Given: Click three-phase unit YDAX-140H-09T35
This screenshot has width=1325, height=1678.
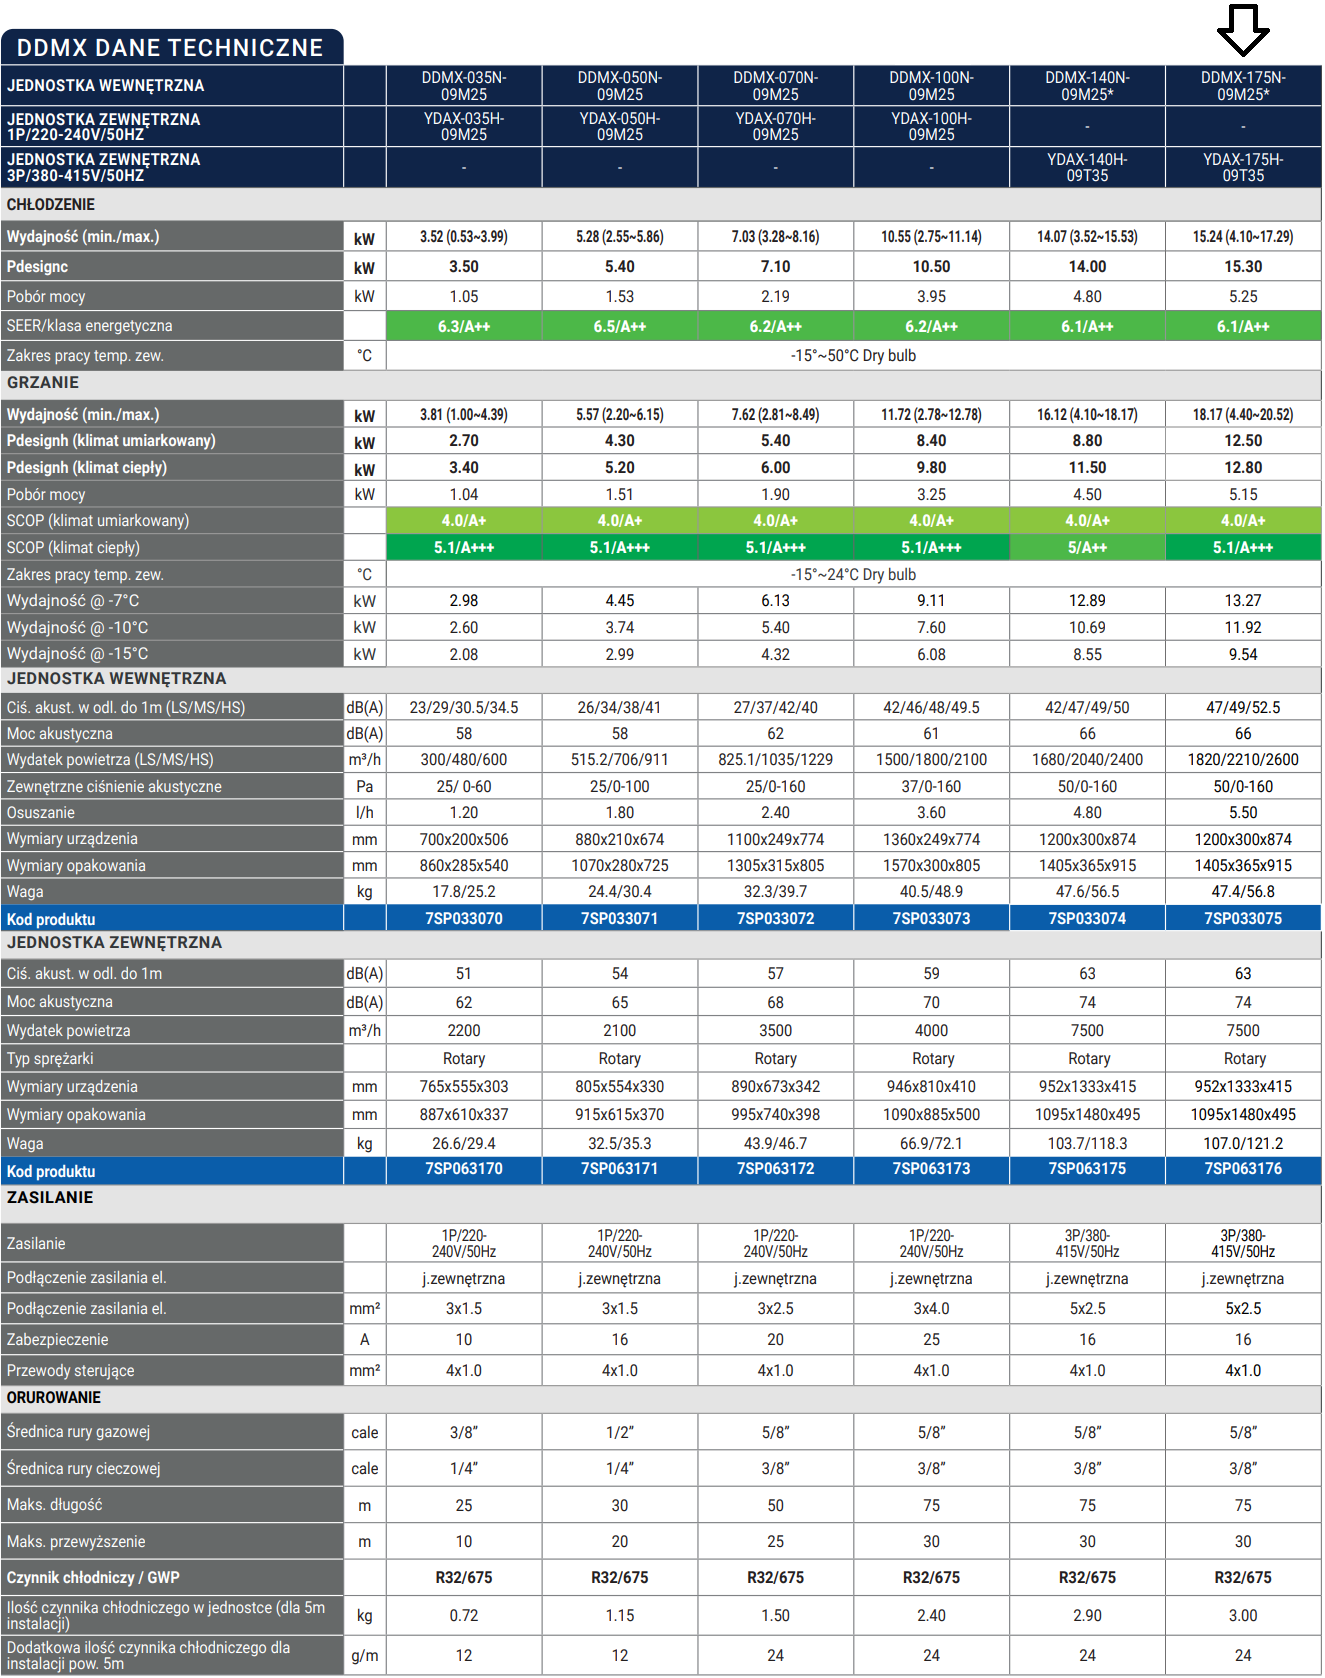Looking at the screenshot, I should pos(1088,167).
